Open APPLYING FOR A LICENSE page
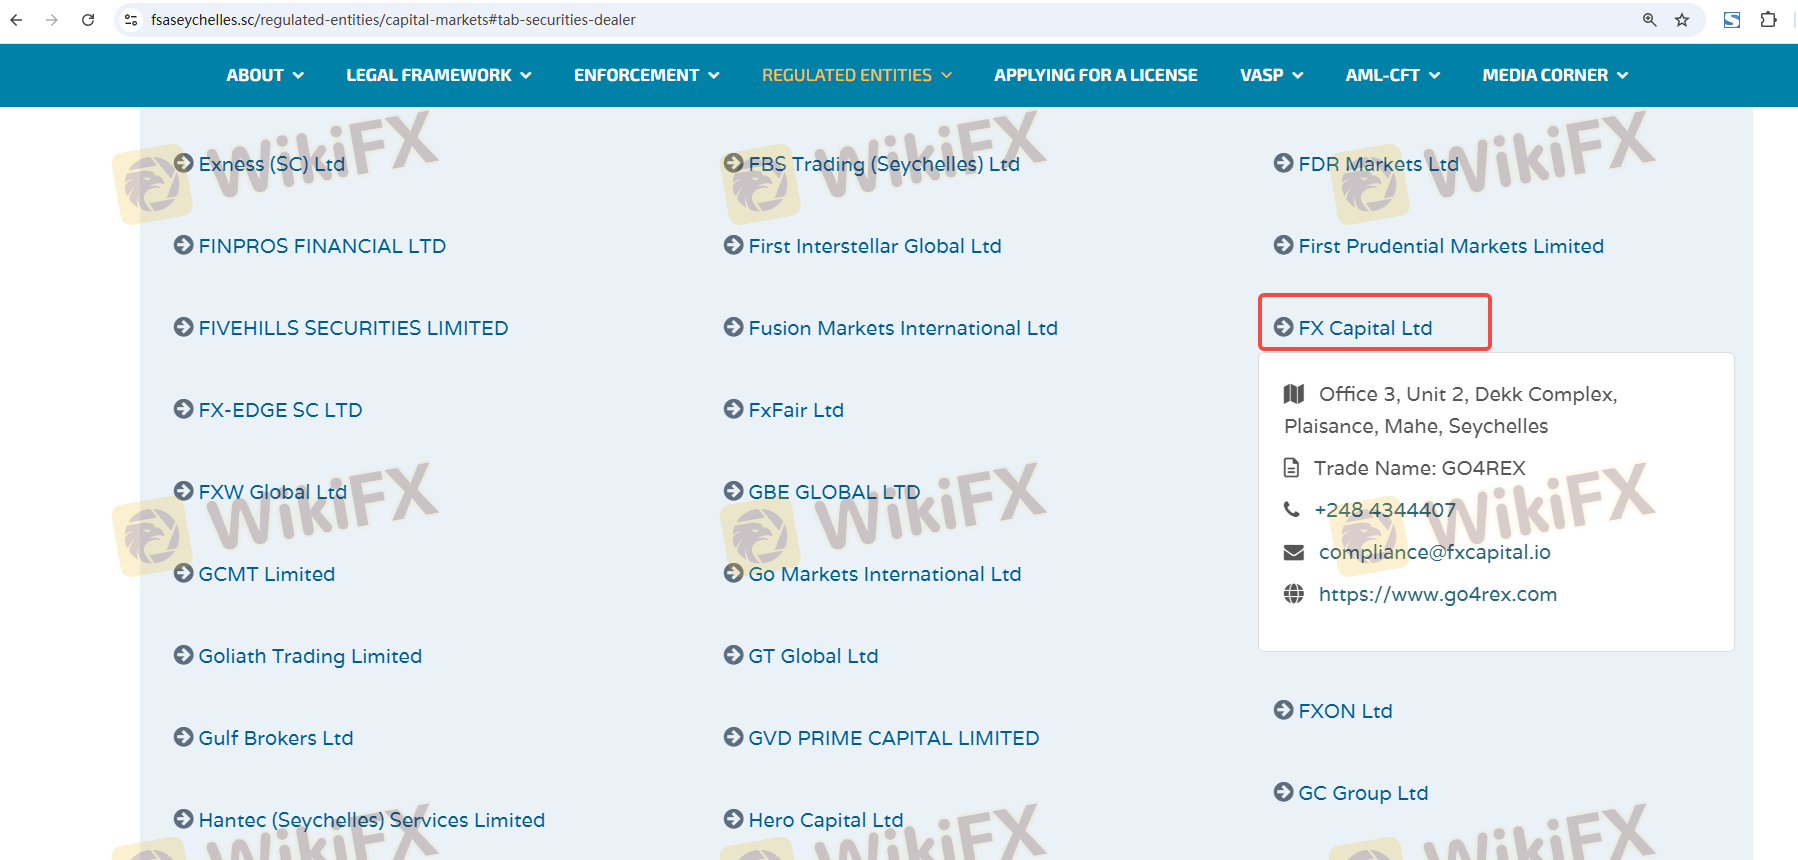Screen dimensions: 1798x860 (x=1096, y=75)
